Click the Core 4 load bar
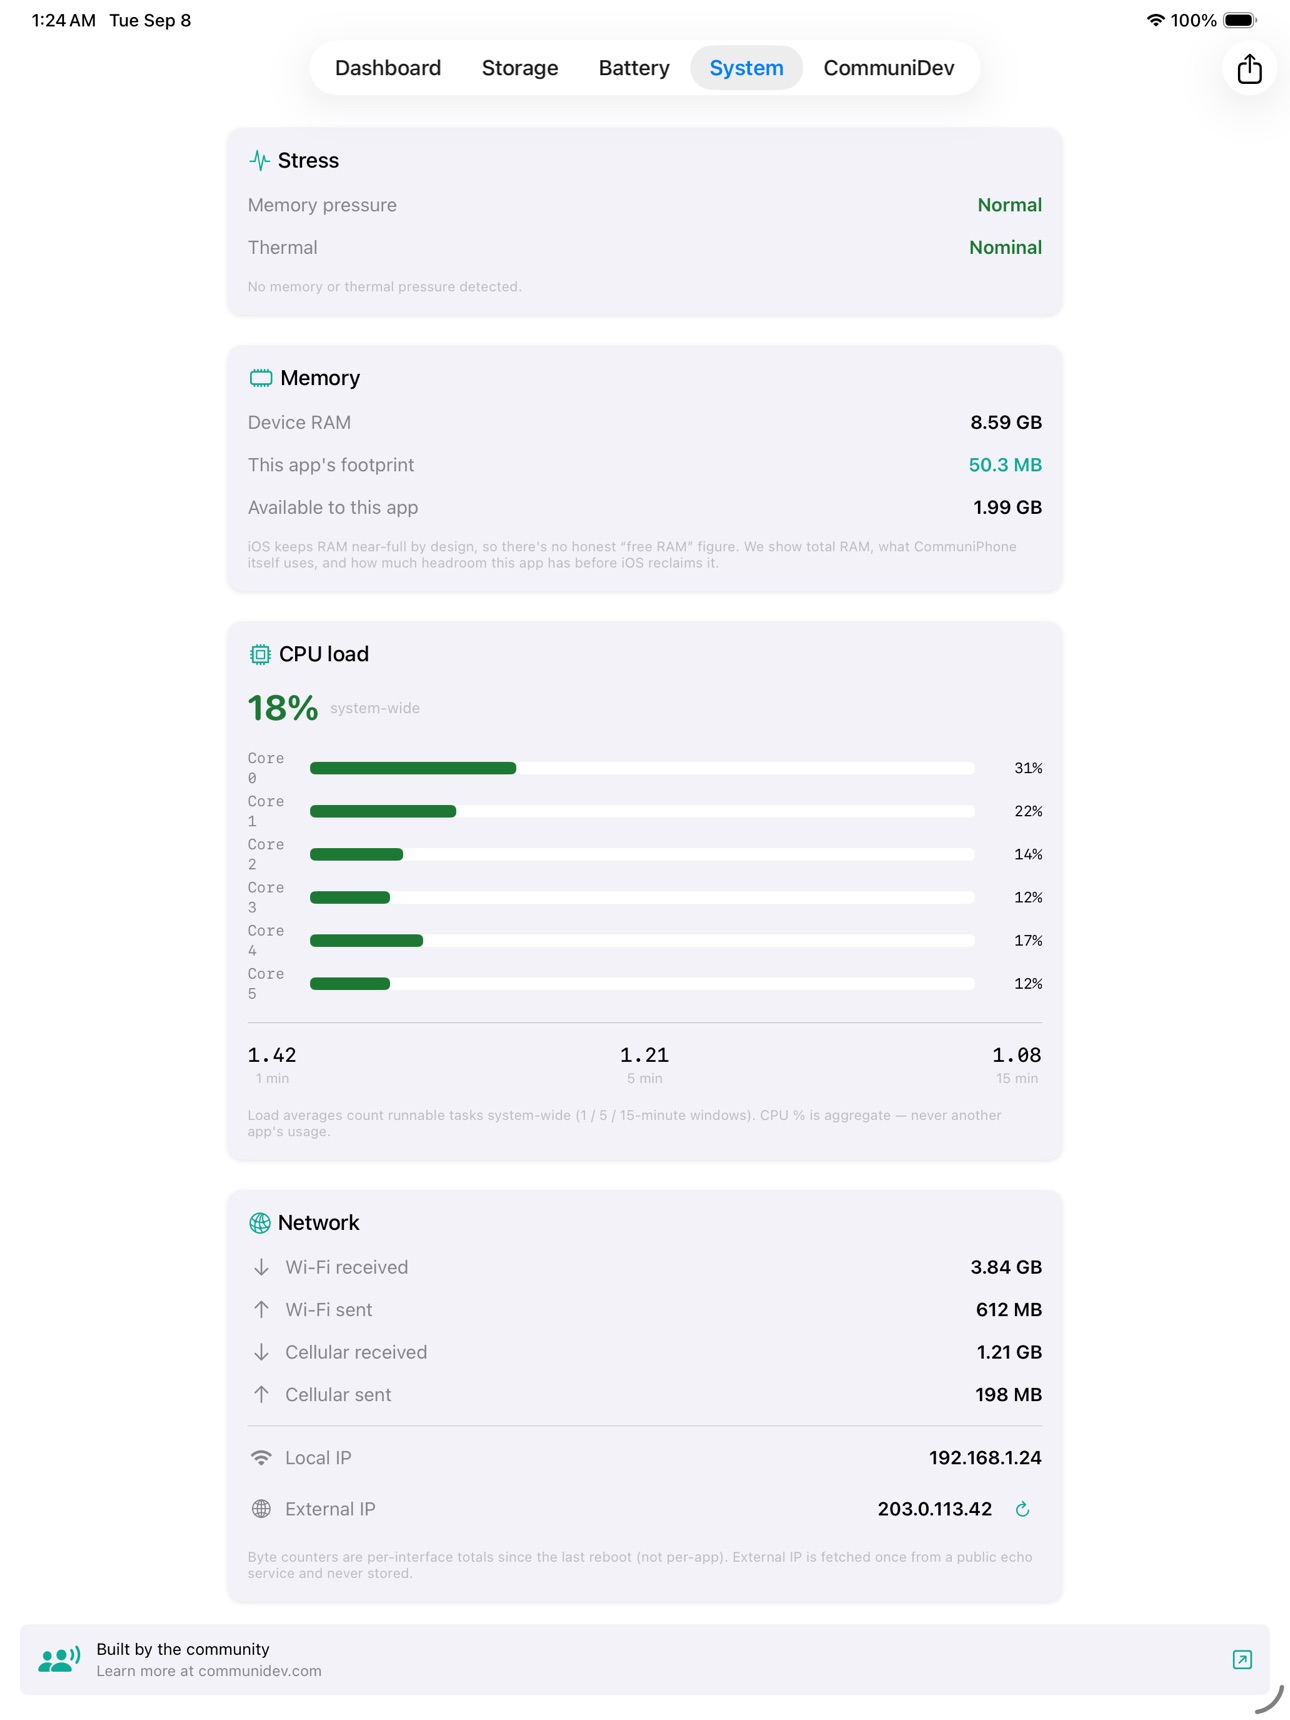The width and height of the screenshot is (1290, 1720). click(x=642, y=940)
